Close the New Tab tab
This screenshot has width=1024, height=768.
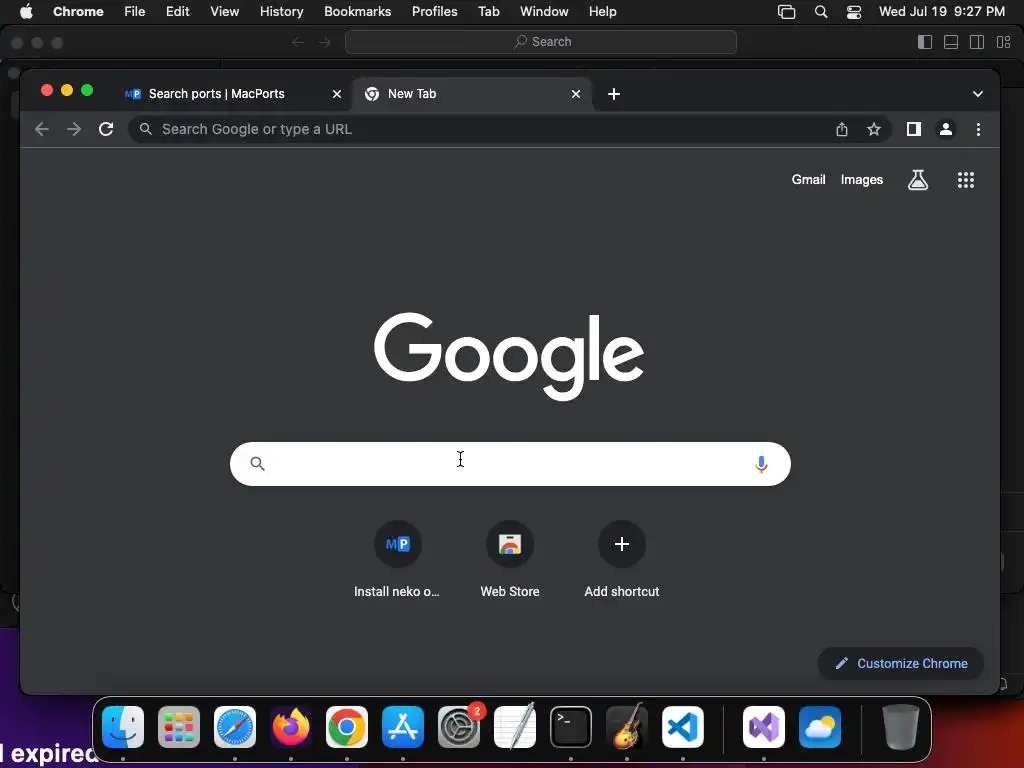point(576,94)
